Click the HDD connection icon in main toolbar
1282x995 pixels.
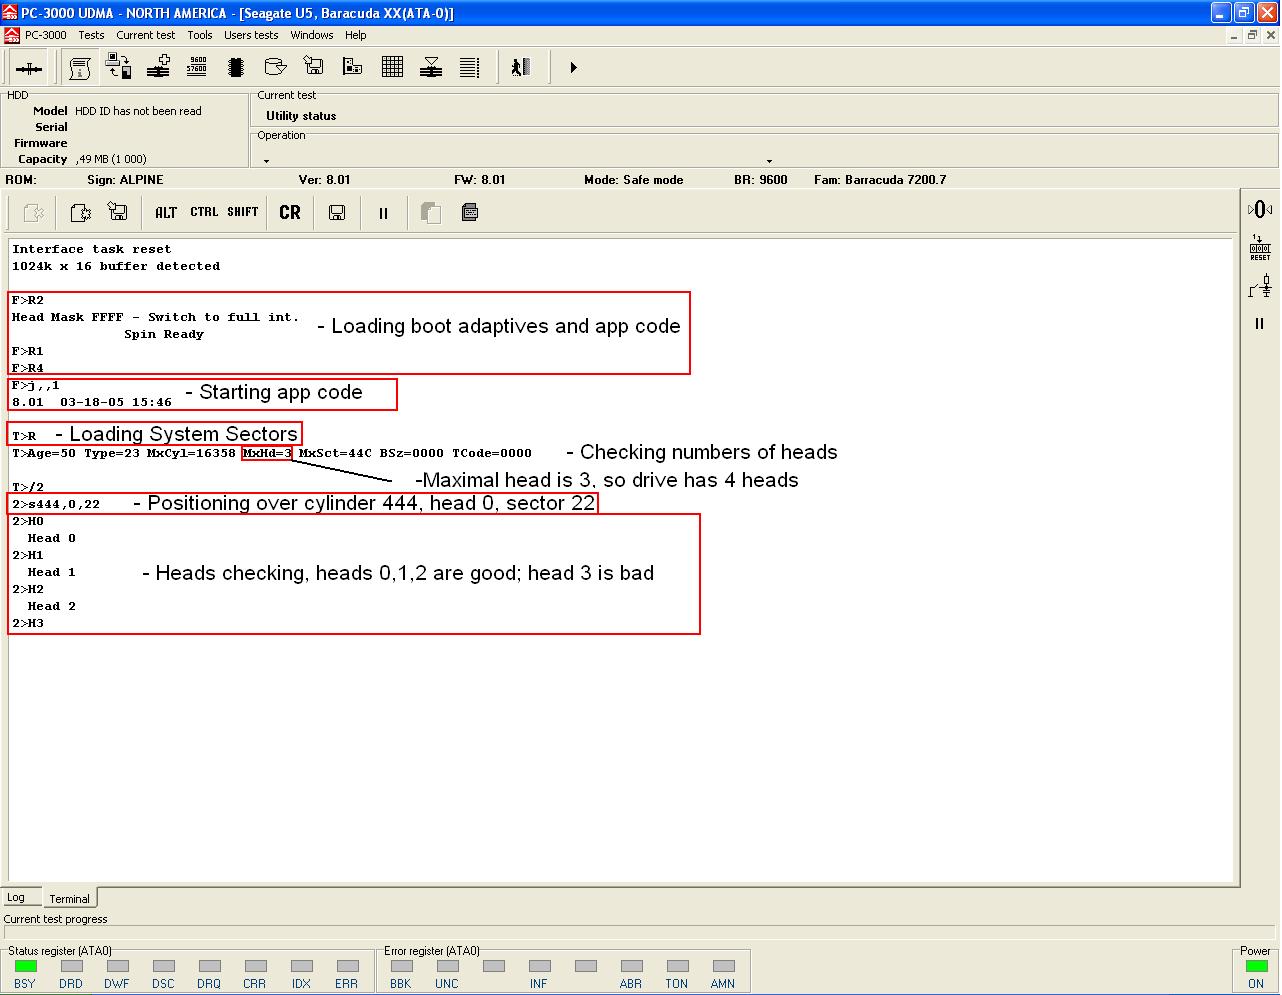(29, 68)
